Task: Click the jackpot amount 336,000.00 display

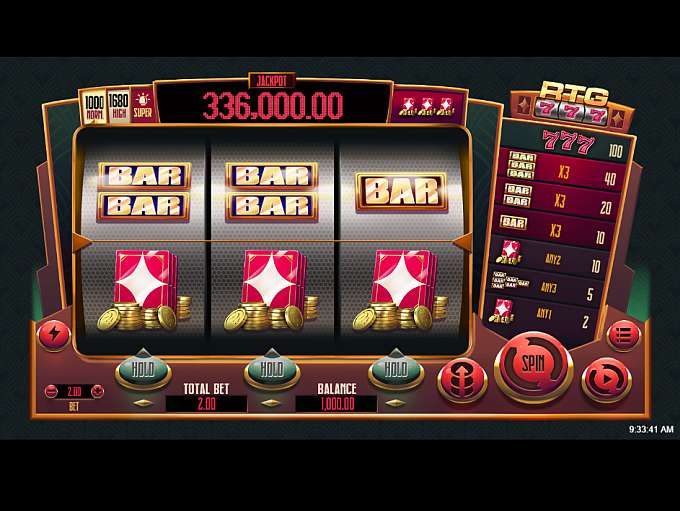Action: pos(273,106)
